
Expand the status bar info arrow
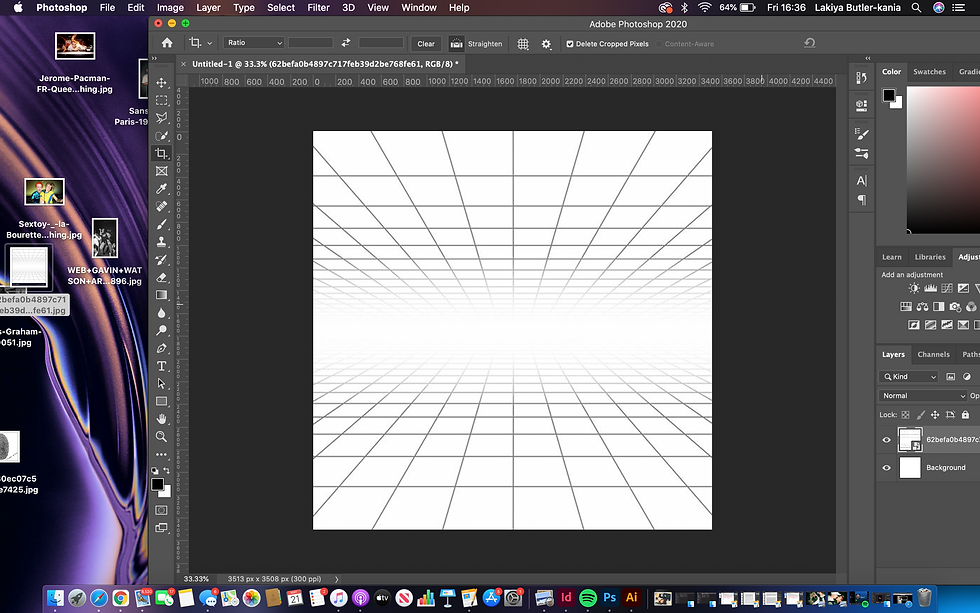(337, 579)
